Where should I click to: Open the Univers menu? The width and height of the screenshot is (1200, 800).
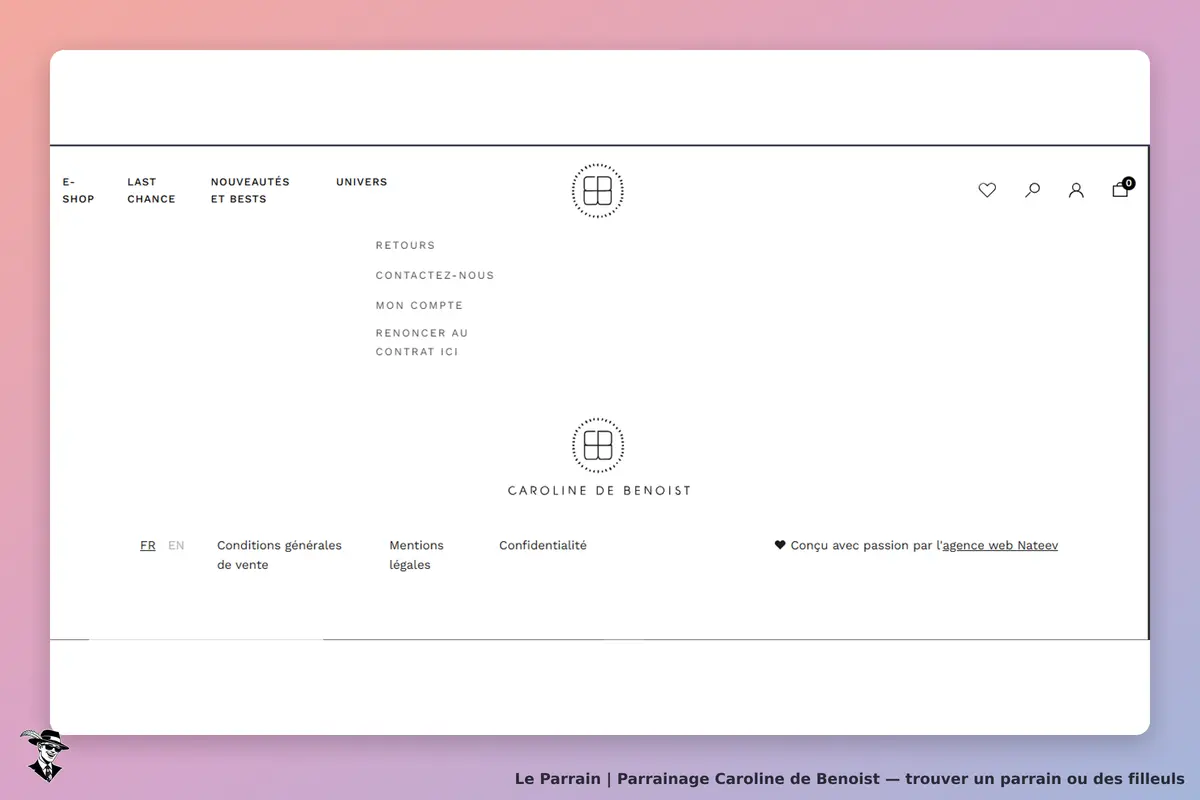click(362, 182)
